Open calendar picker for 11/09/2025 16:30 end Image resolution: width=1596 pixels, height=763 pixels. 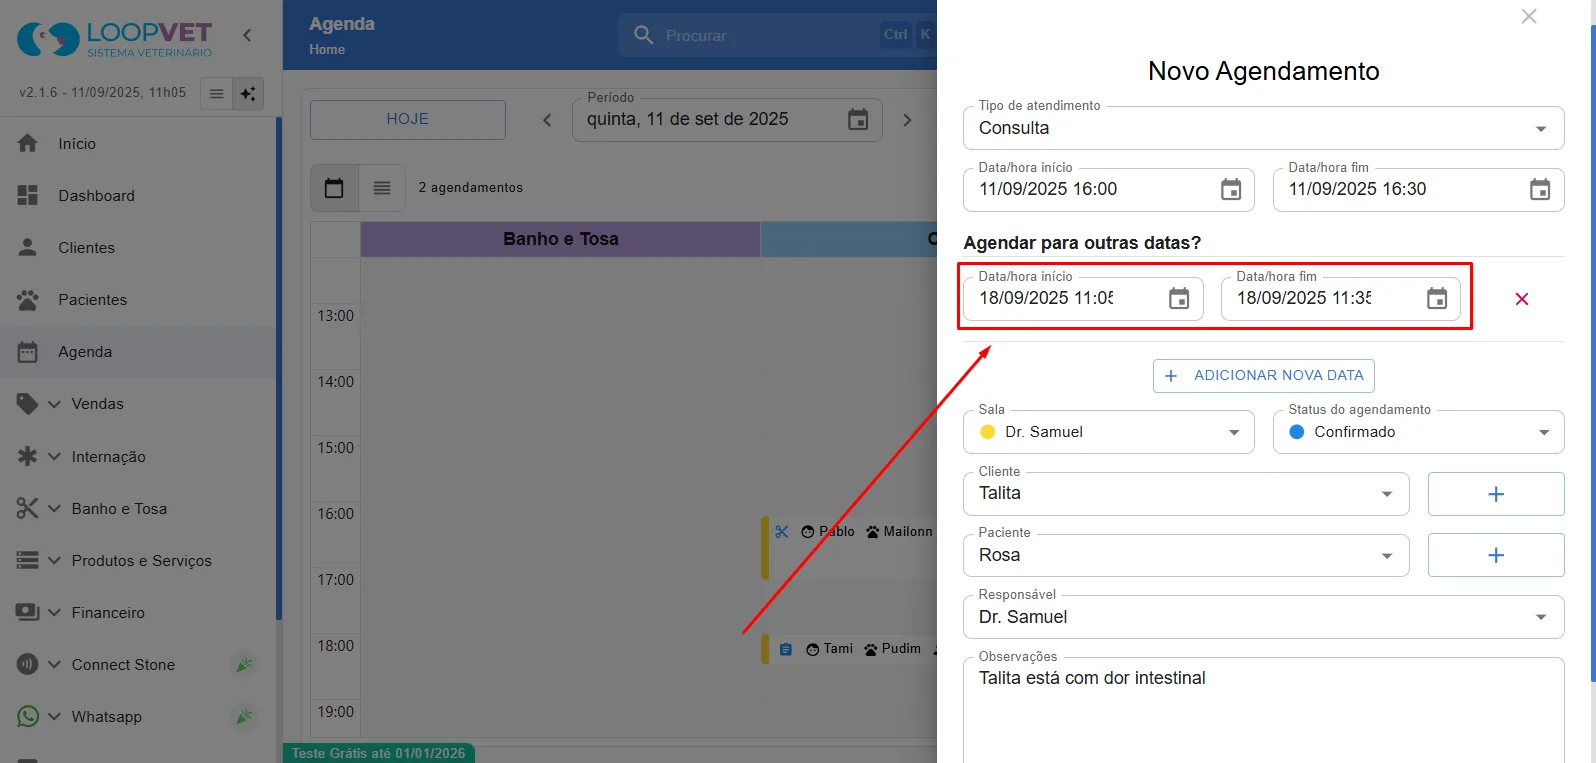tap(1540, 190)
